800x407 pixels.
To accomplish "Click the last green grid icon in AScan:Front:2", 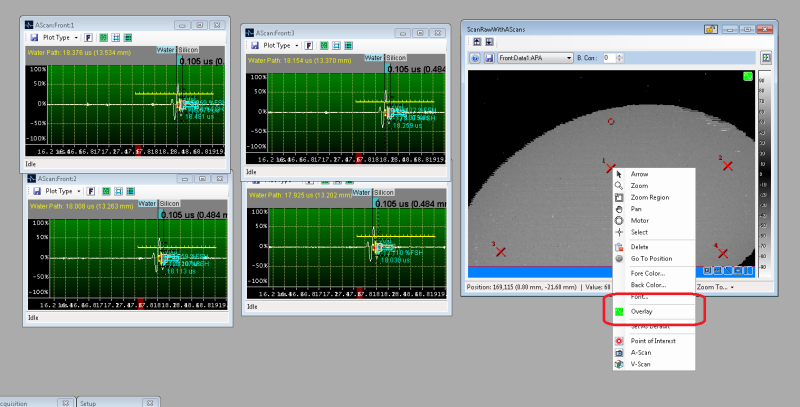I will coord(131,191).
